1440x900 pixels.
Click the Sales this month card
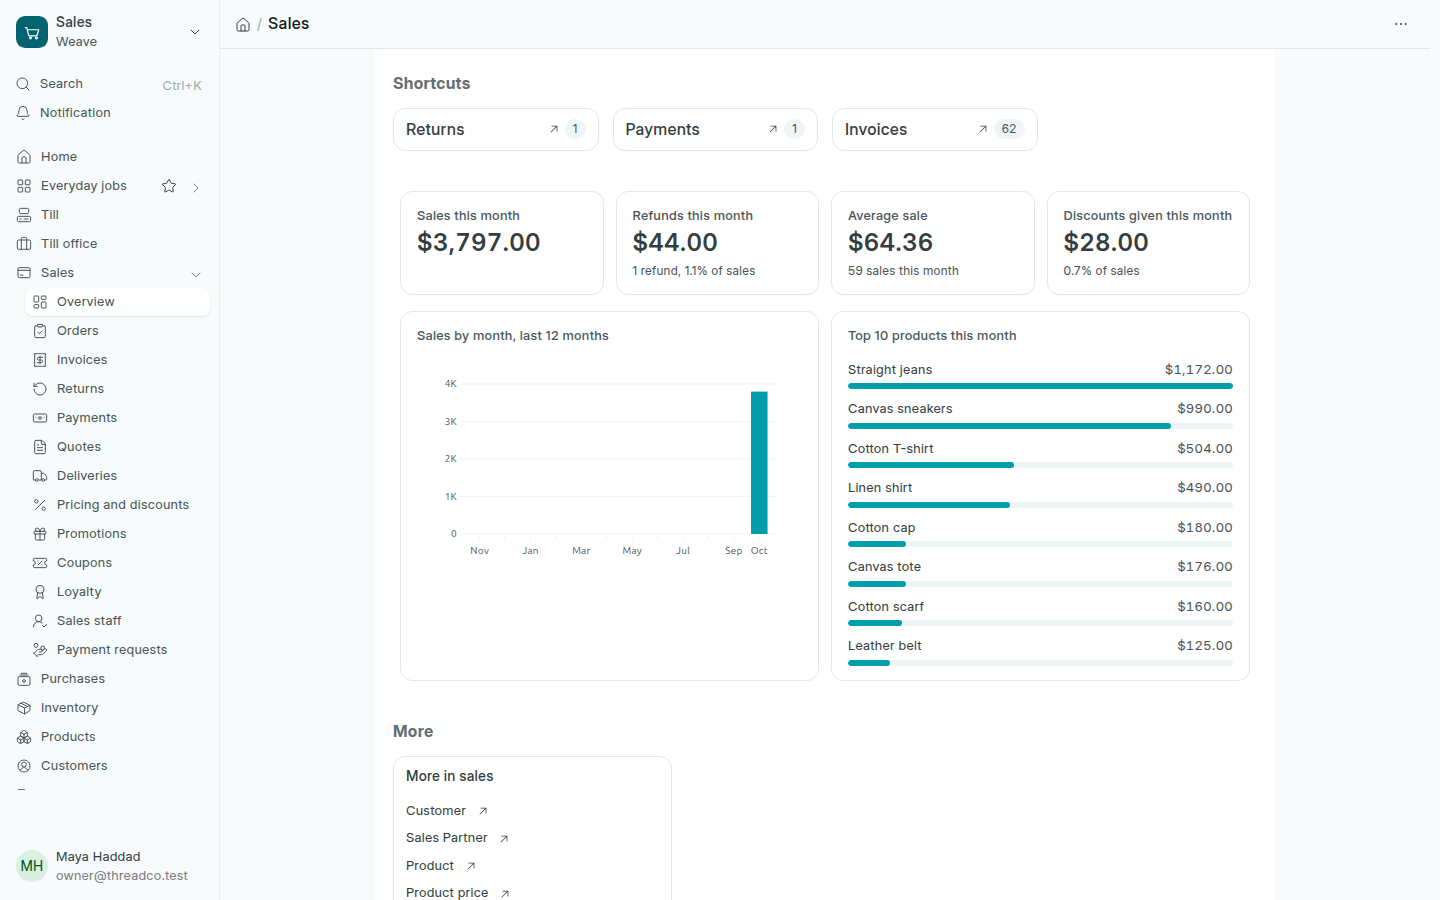click(x=502, y=243)
